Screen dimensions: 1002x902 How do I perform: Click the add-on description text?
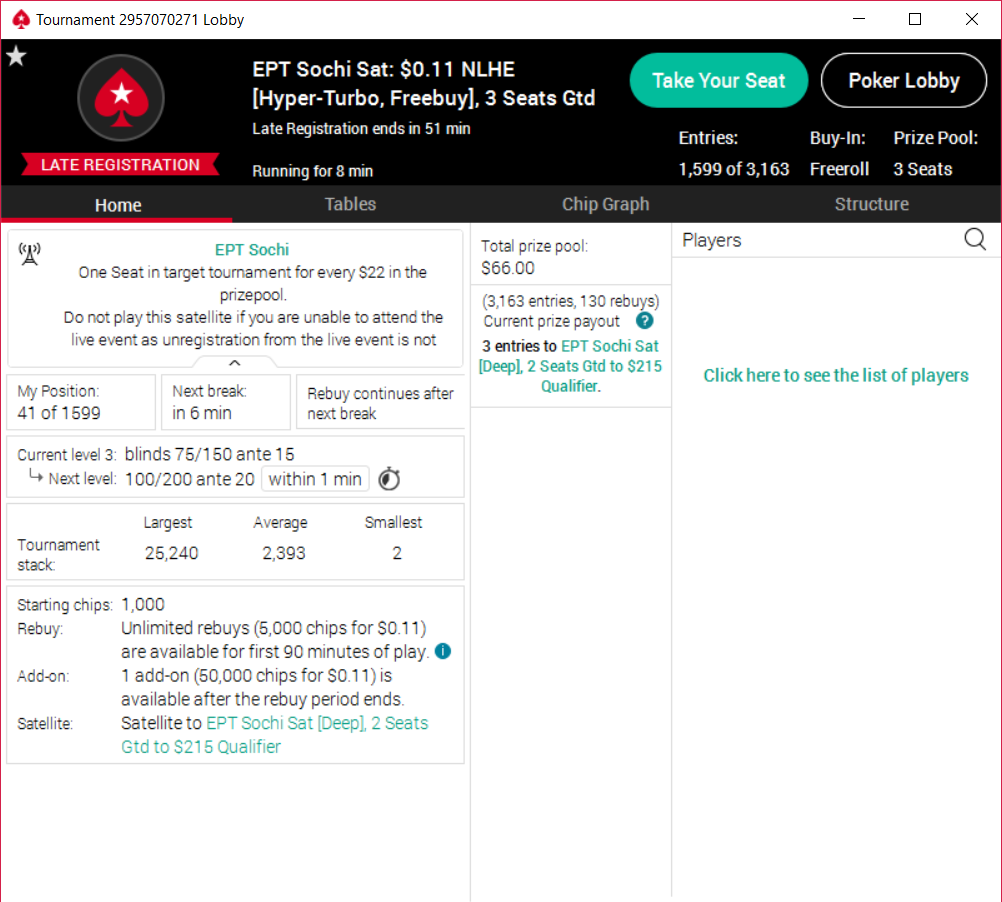(x=263, y=687)
